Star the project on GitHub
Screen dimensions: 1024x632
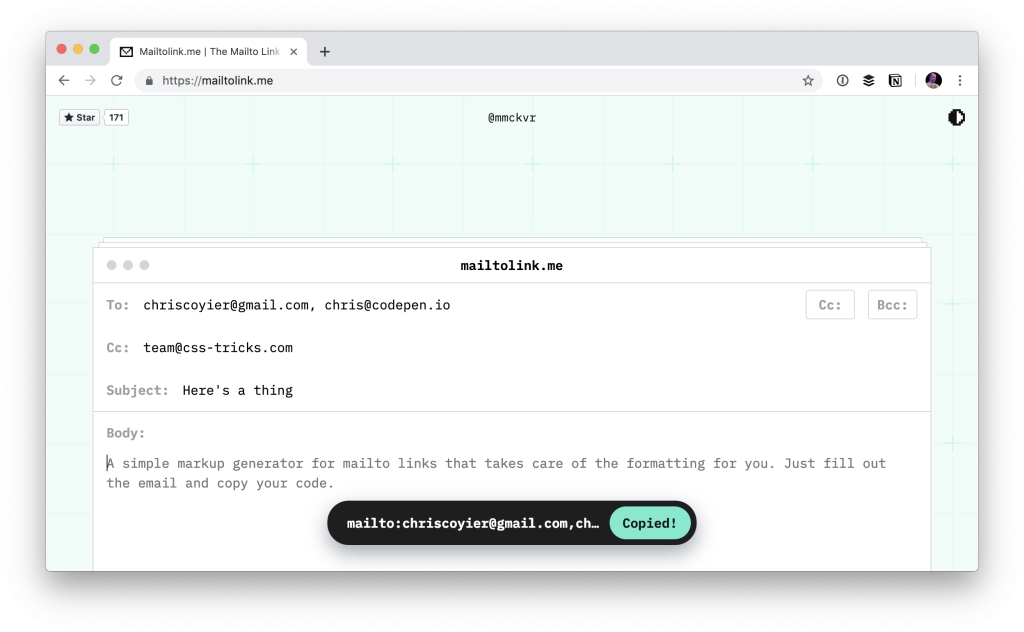(x=80, y=118)
